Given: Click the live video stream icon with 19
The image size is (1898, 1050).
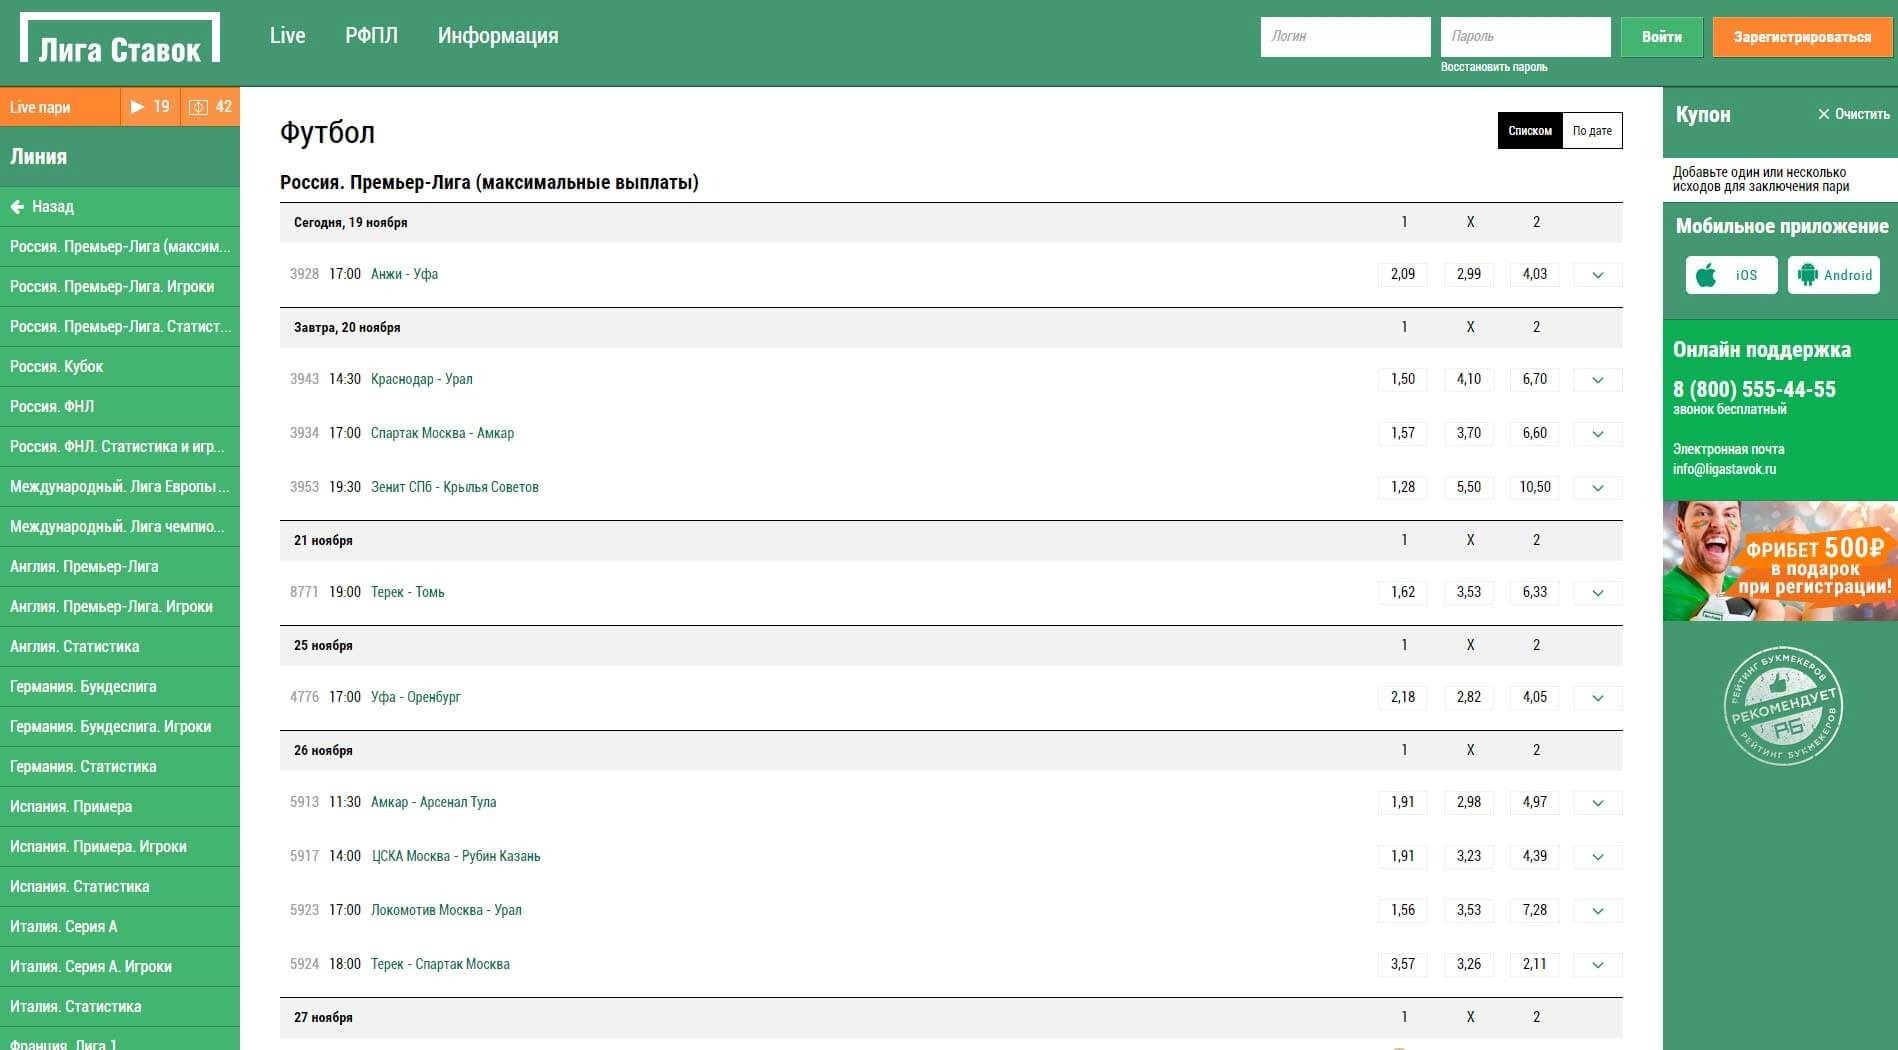Looking at the screenshot, I should [150, 107].
